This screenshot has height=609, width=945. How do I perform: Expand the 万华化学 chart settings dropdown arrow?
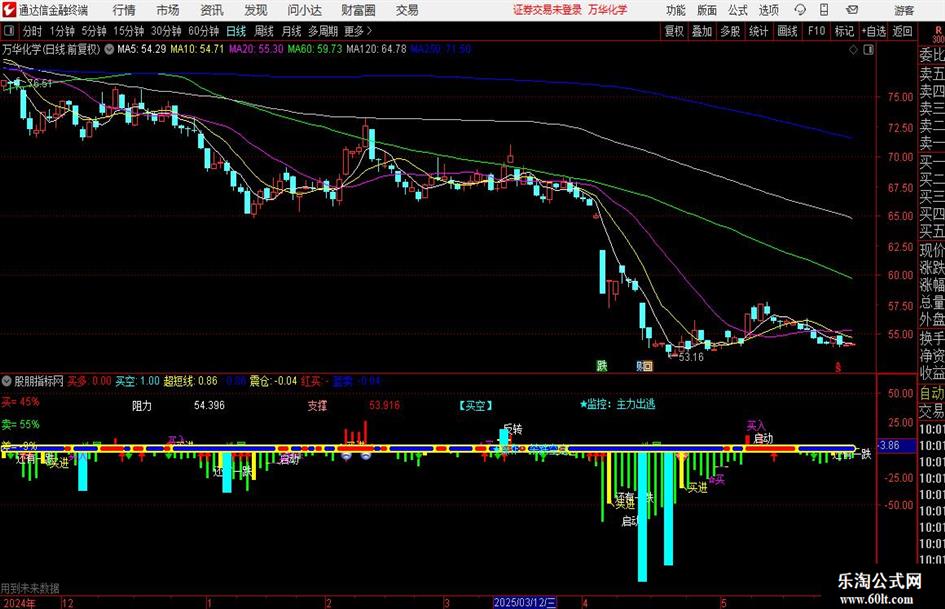click(109, 49)
